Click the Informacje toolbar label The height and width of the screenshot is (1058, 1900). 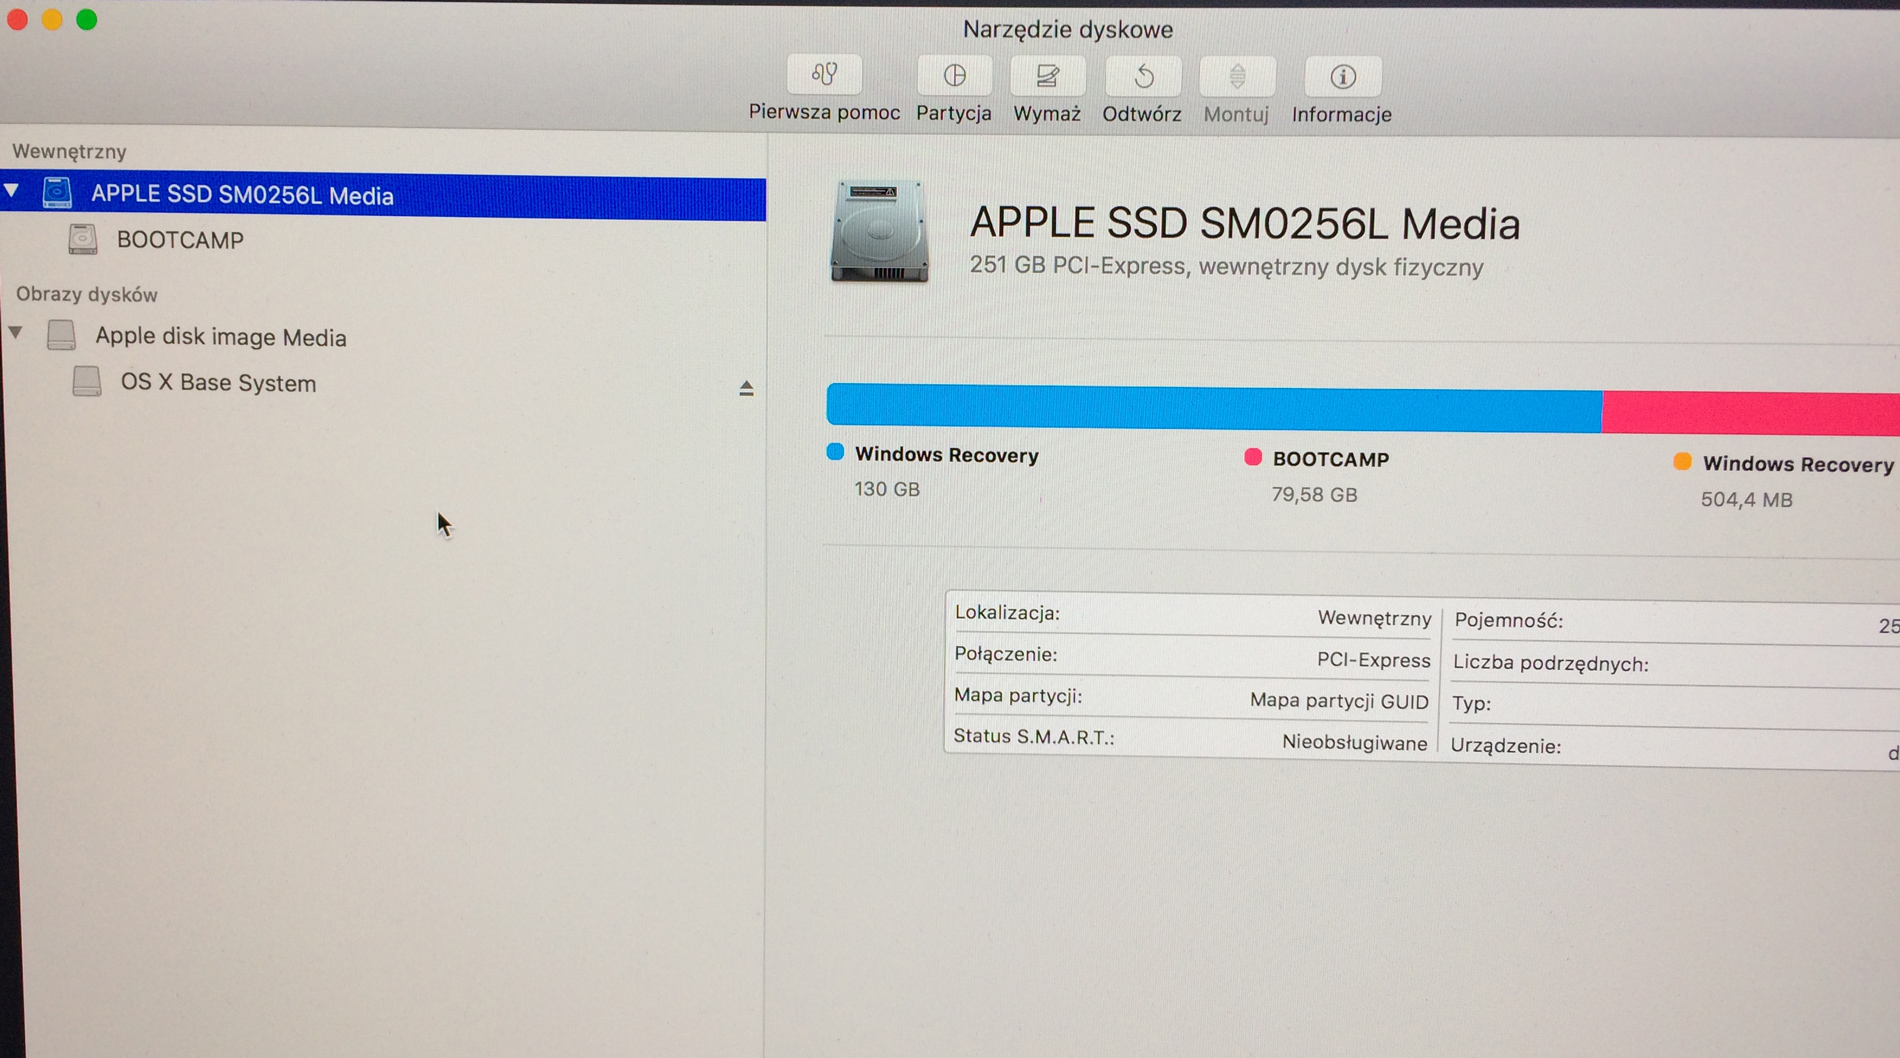pos(1342,115)
